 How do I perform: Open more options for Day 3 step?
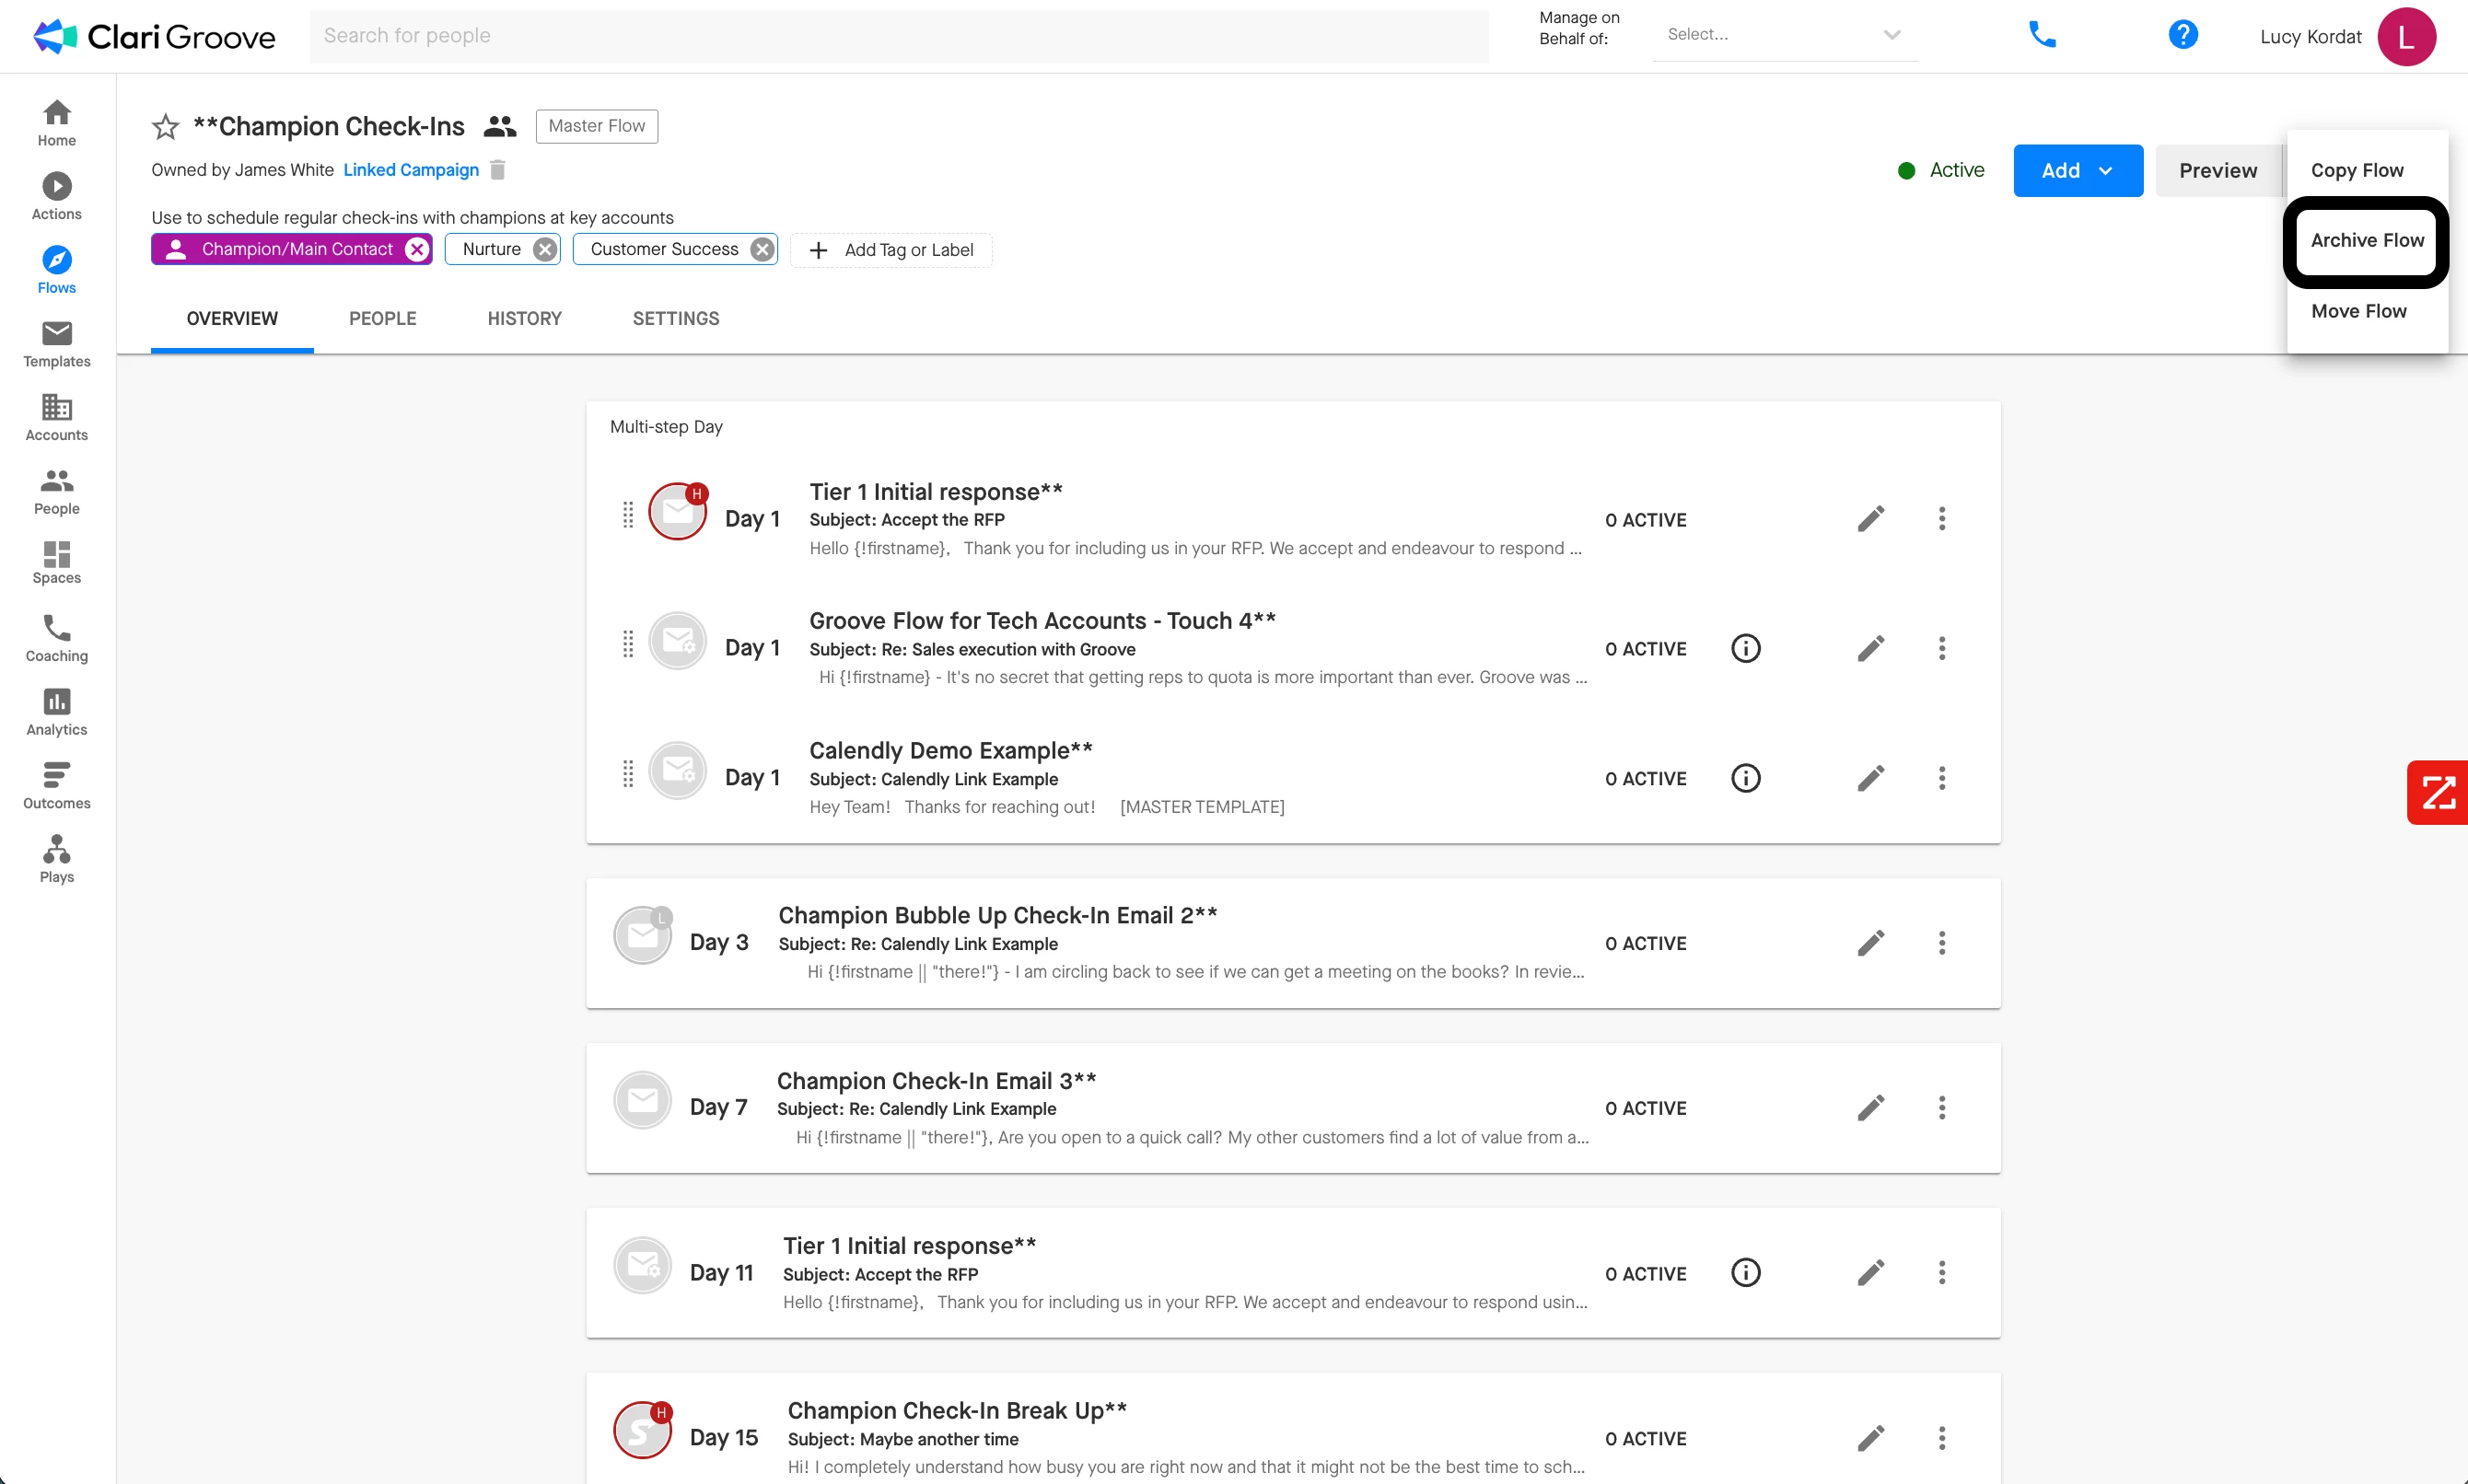click(1941, 943)
